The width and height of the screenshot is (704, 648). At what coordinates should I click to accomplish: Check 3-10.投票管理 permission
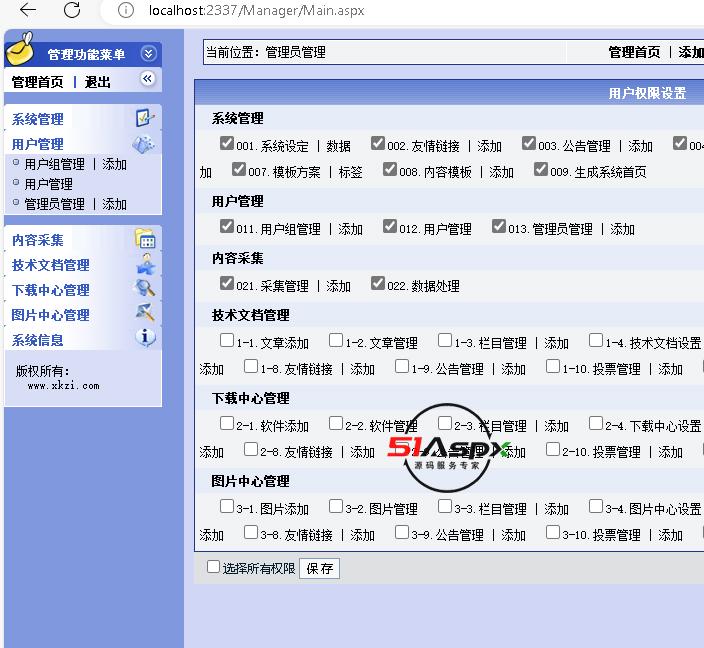[553, 532]
